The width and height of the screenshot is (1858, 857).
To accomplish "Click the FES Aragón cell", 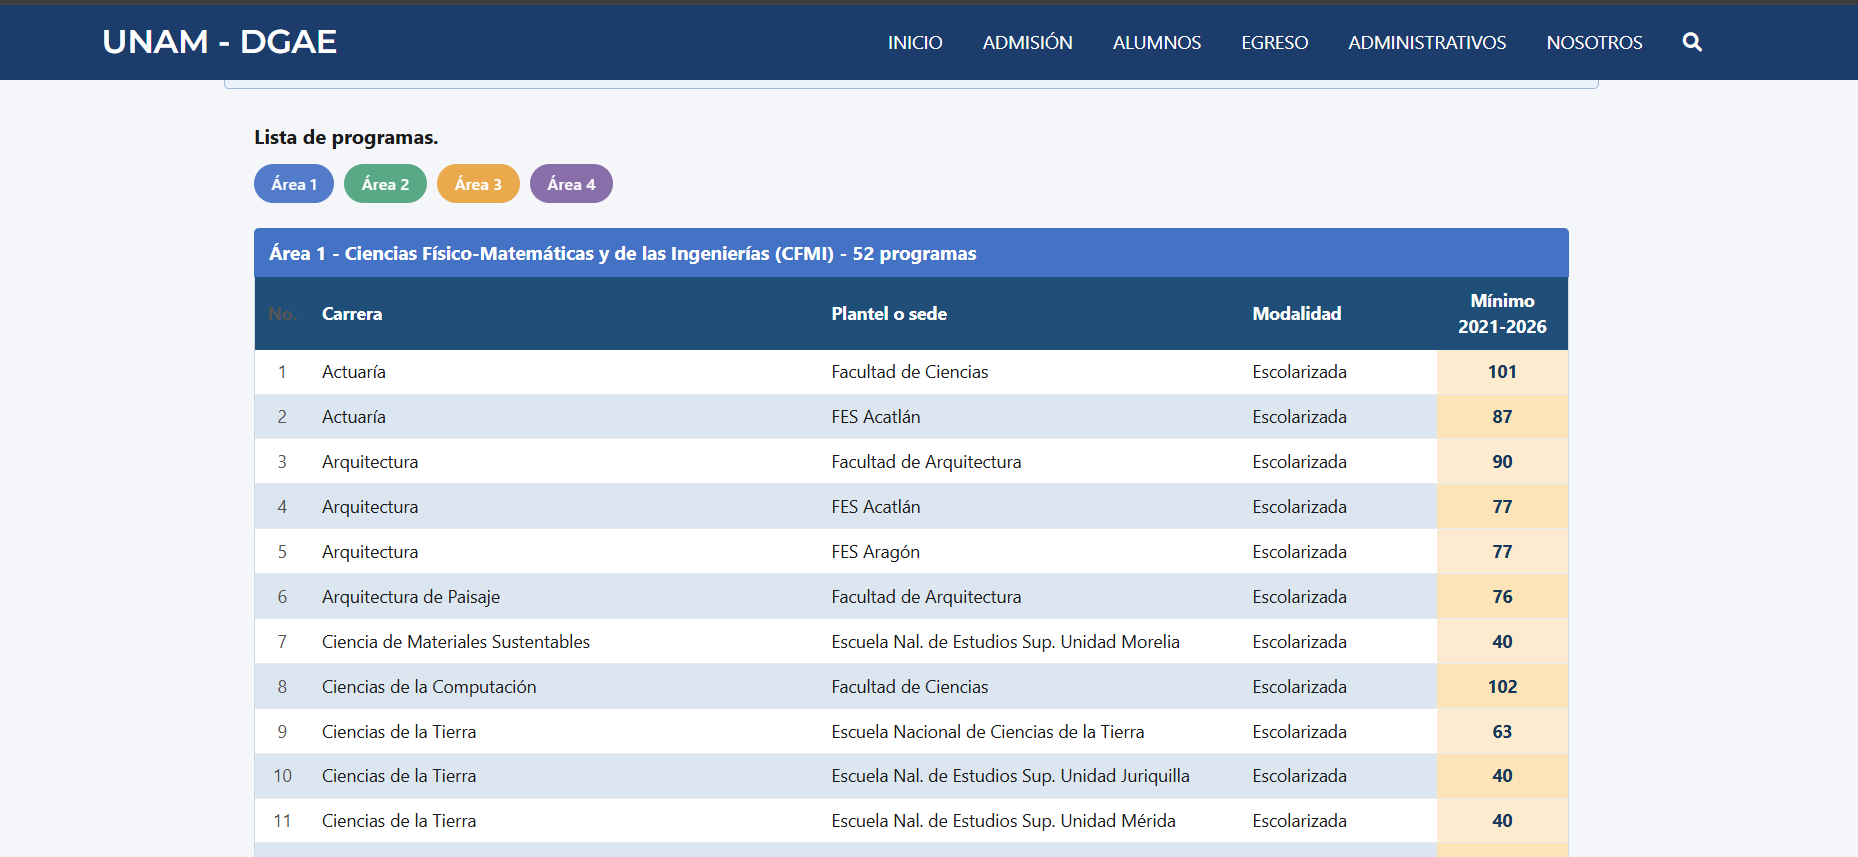I will [876, 552].
